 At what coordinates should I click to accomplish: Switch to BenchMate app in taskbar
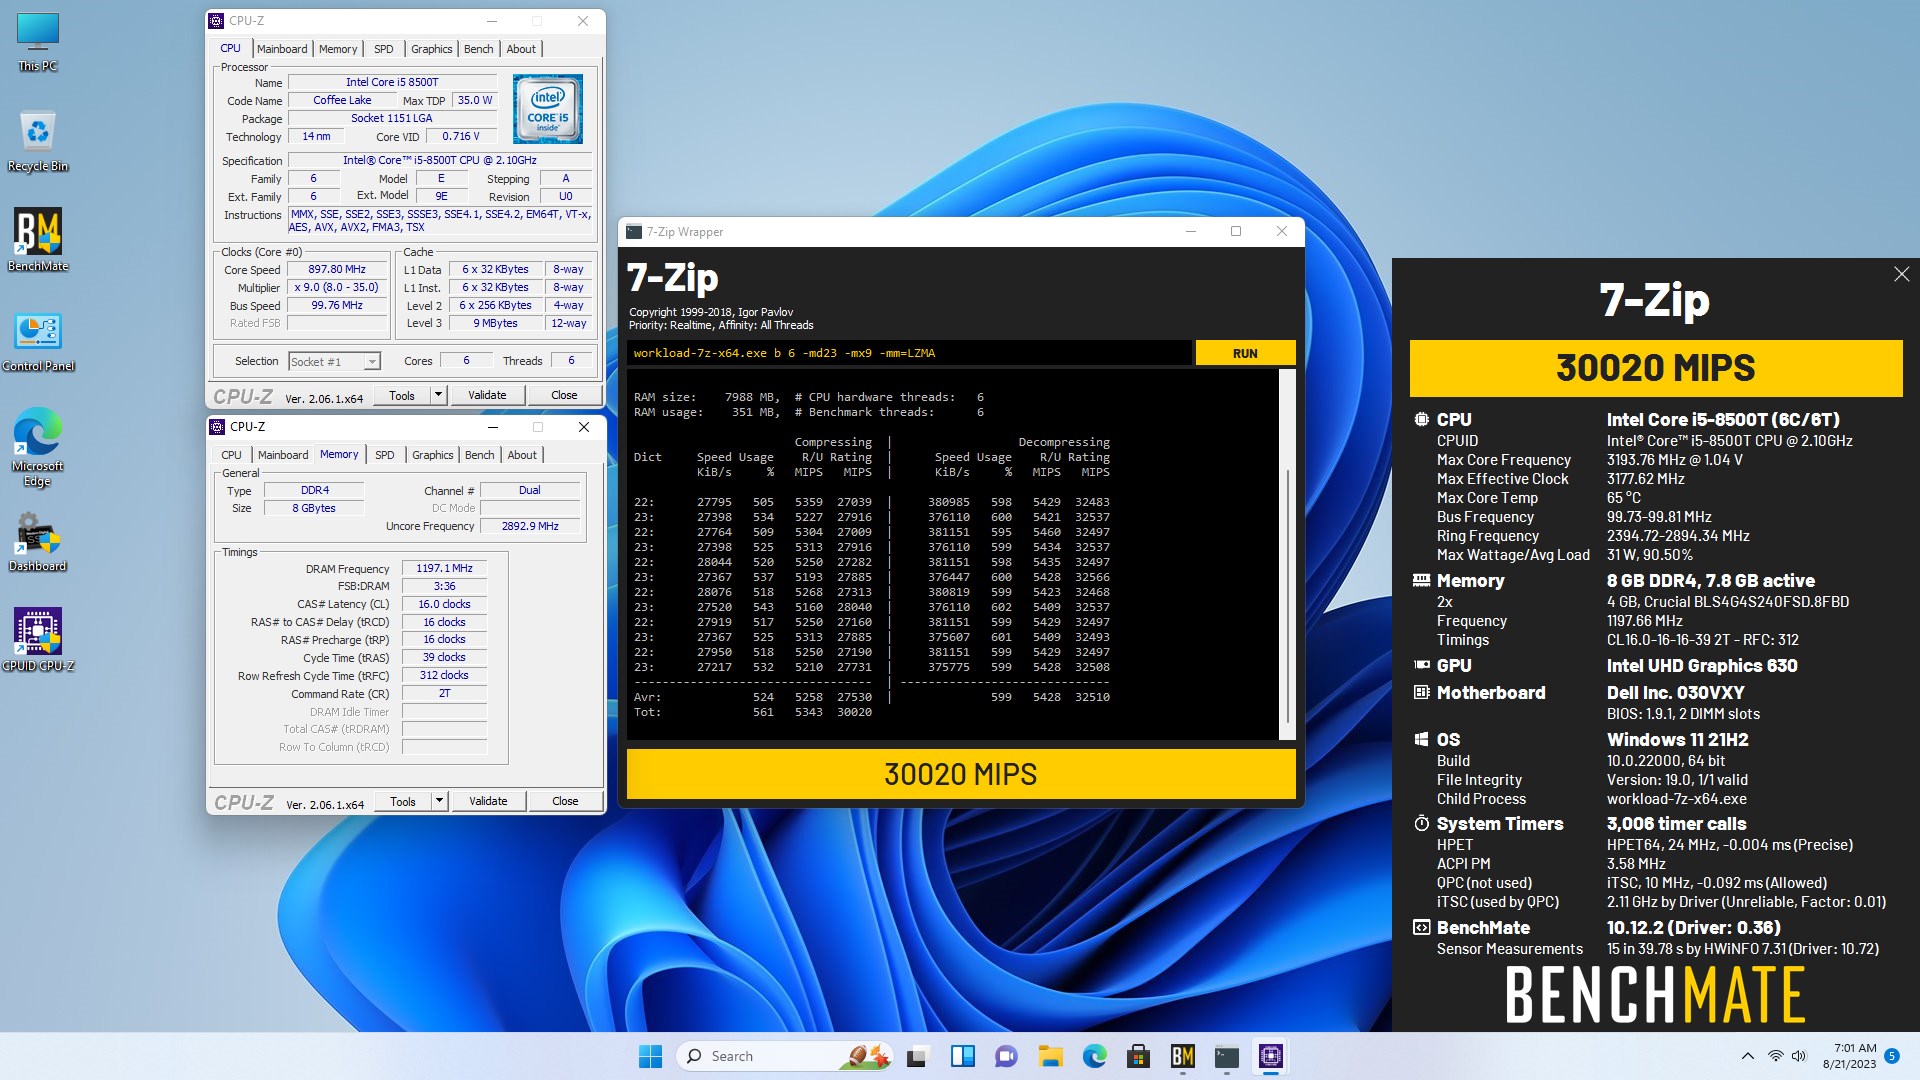click(x=1182, y=1056)
